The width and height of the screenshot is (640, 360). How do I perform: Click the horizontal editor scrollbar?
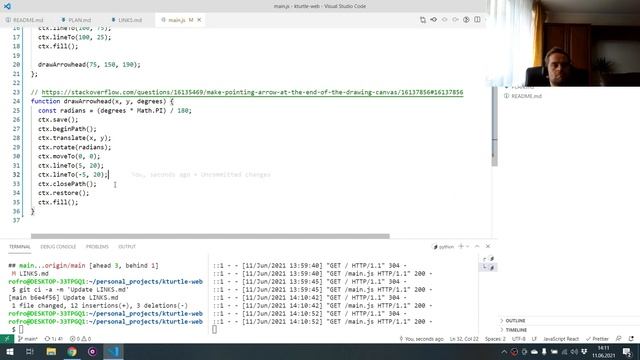click(210, 236)
